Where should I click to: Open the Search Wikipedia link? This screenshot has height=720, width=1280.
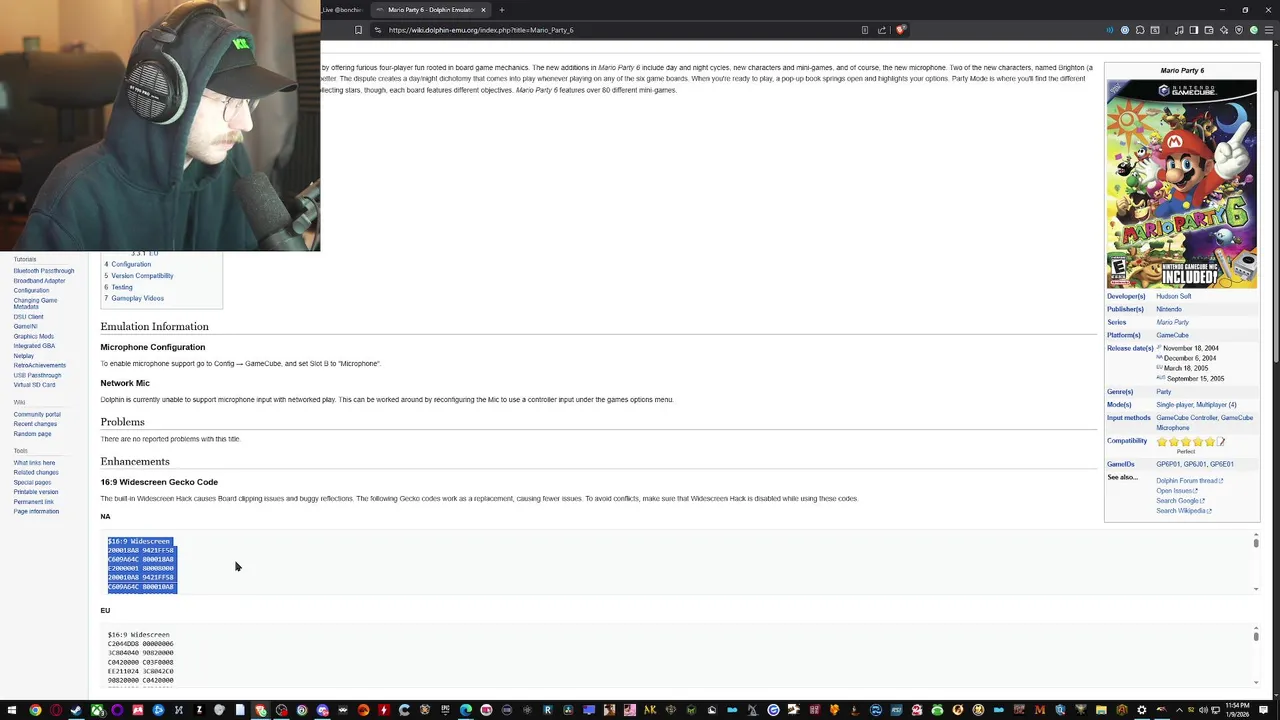click(1184, 511)
